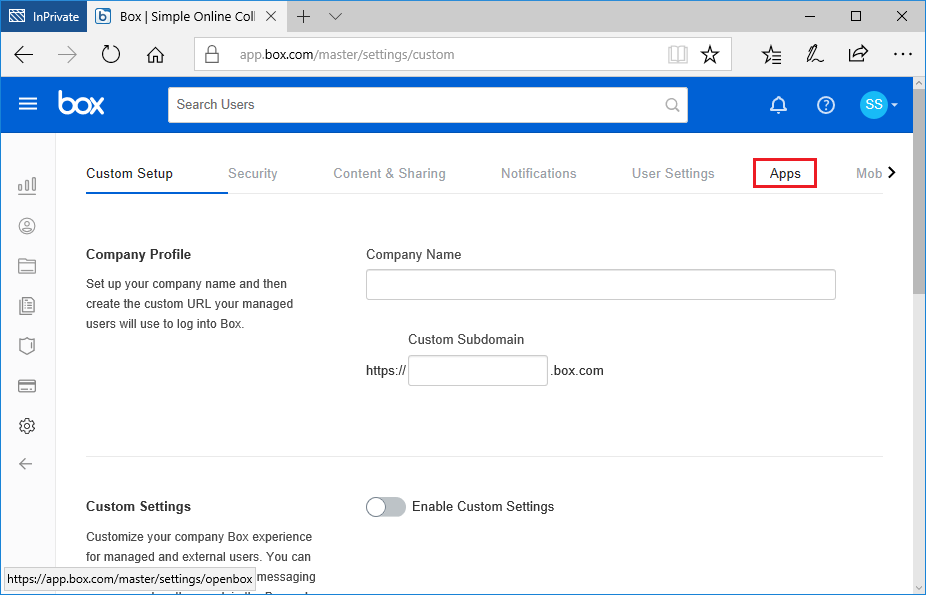Open Reports sidebar icon
926x595 pixels.
point(27,306)
